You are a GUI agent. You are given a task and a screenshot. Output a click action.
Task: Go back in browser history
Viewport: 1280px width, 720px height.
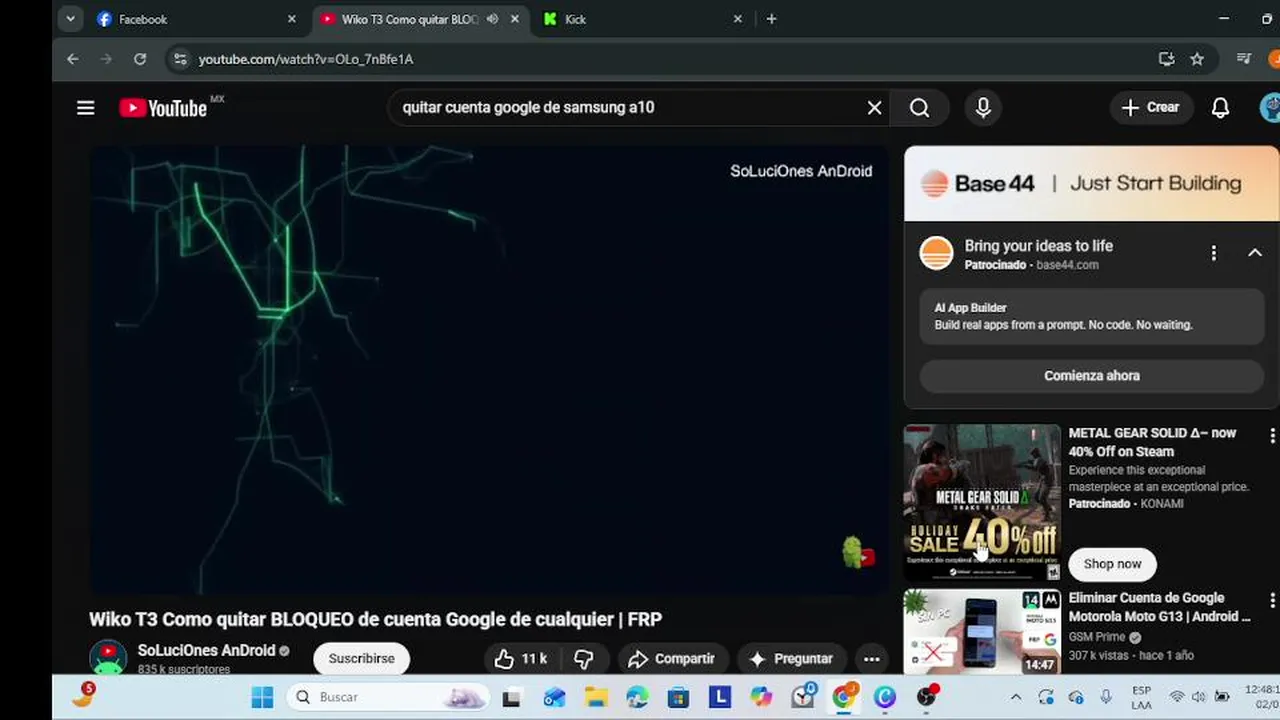[x=73, y=59]
